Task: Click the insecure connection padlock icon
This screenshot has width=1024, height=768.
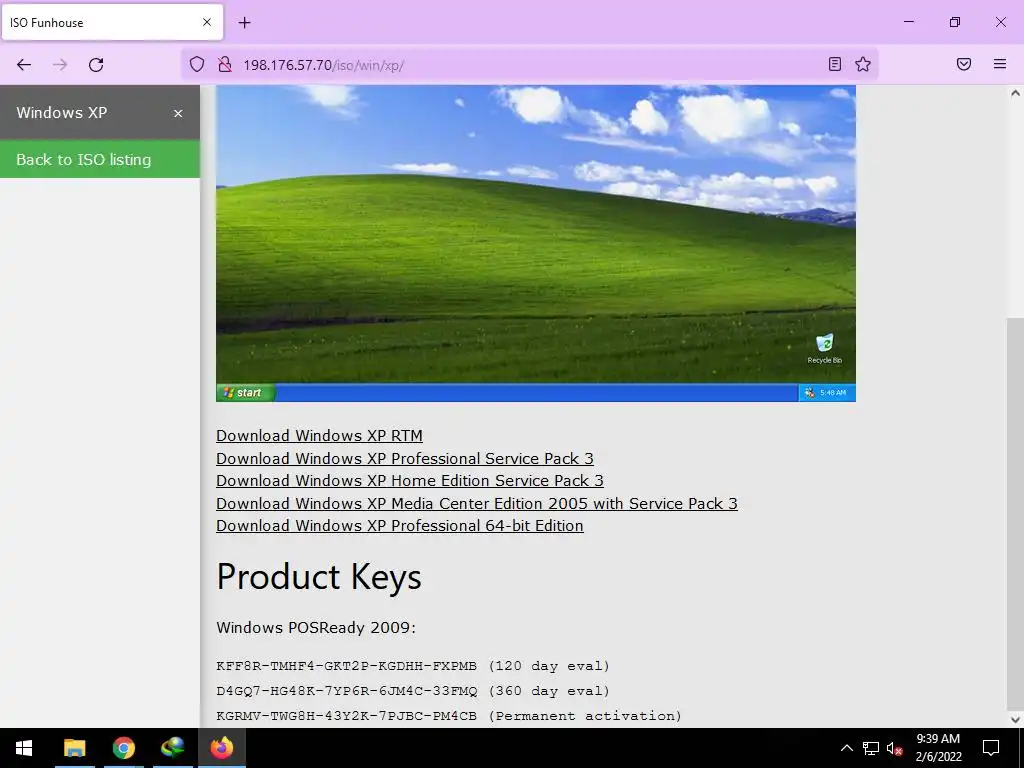Action: tap(225, 65)
